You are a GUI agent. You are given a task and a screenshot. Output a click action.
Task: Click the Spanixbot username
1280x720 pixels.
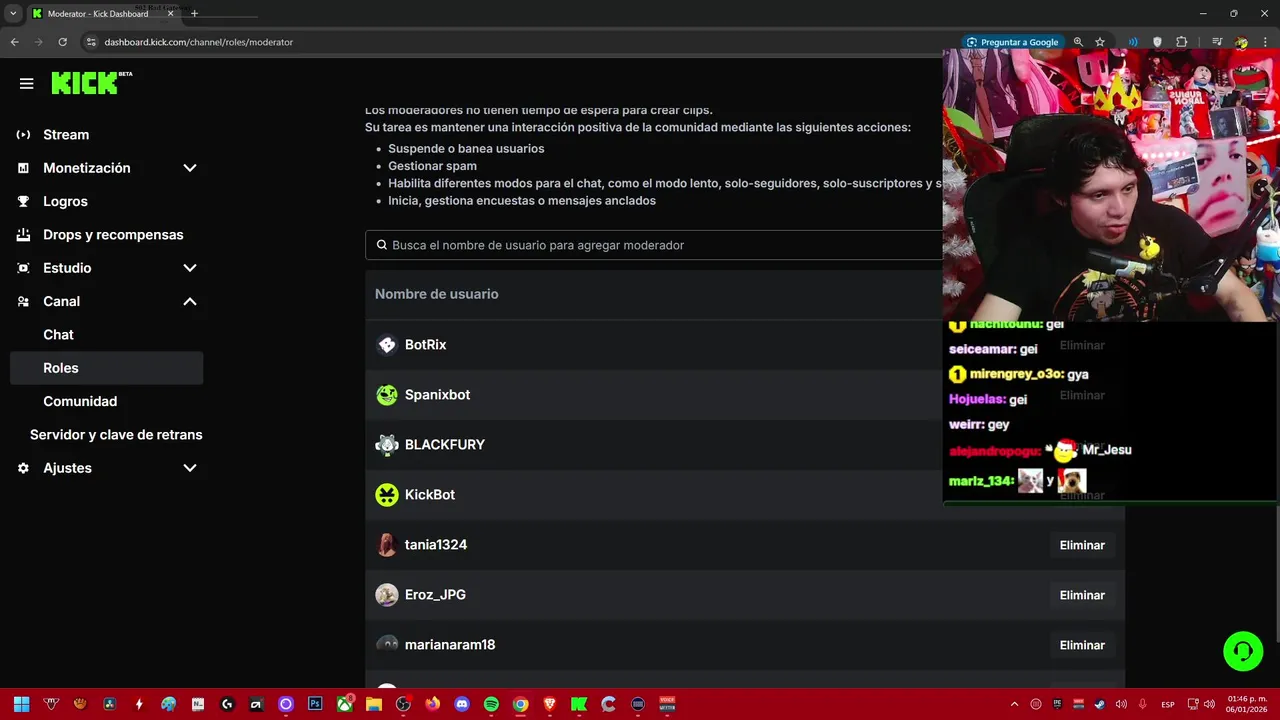pos(437,394)
